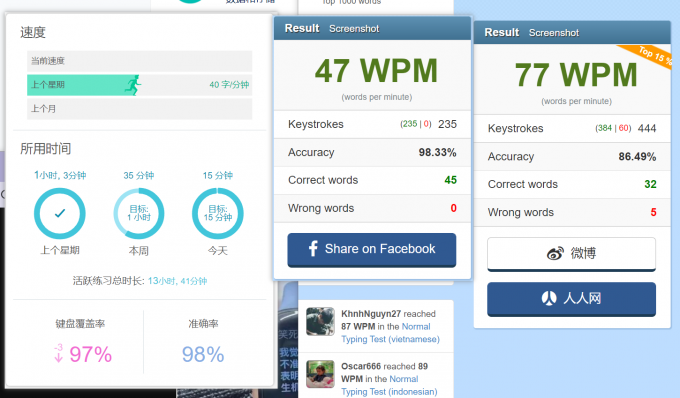This screenshot has height=398, width=680.
Task: Click the pink down arrow beside 97%
Action: coord(58,352)
